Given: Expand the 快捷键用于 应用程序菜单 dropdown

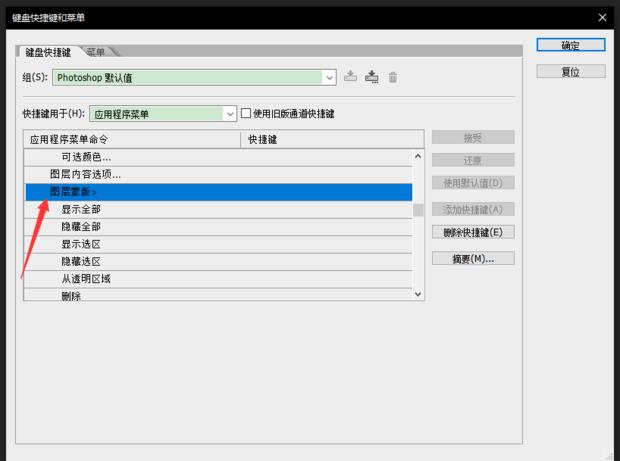Looking at the screenshot, I should pos(231,114).
